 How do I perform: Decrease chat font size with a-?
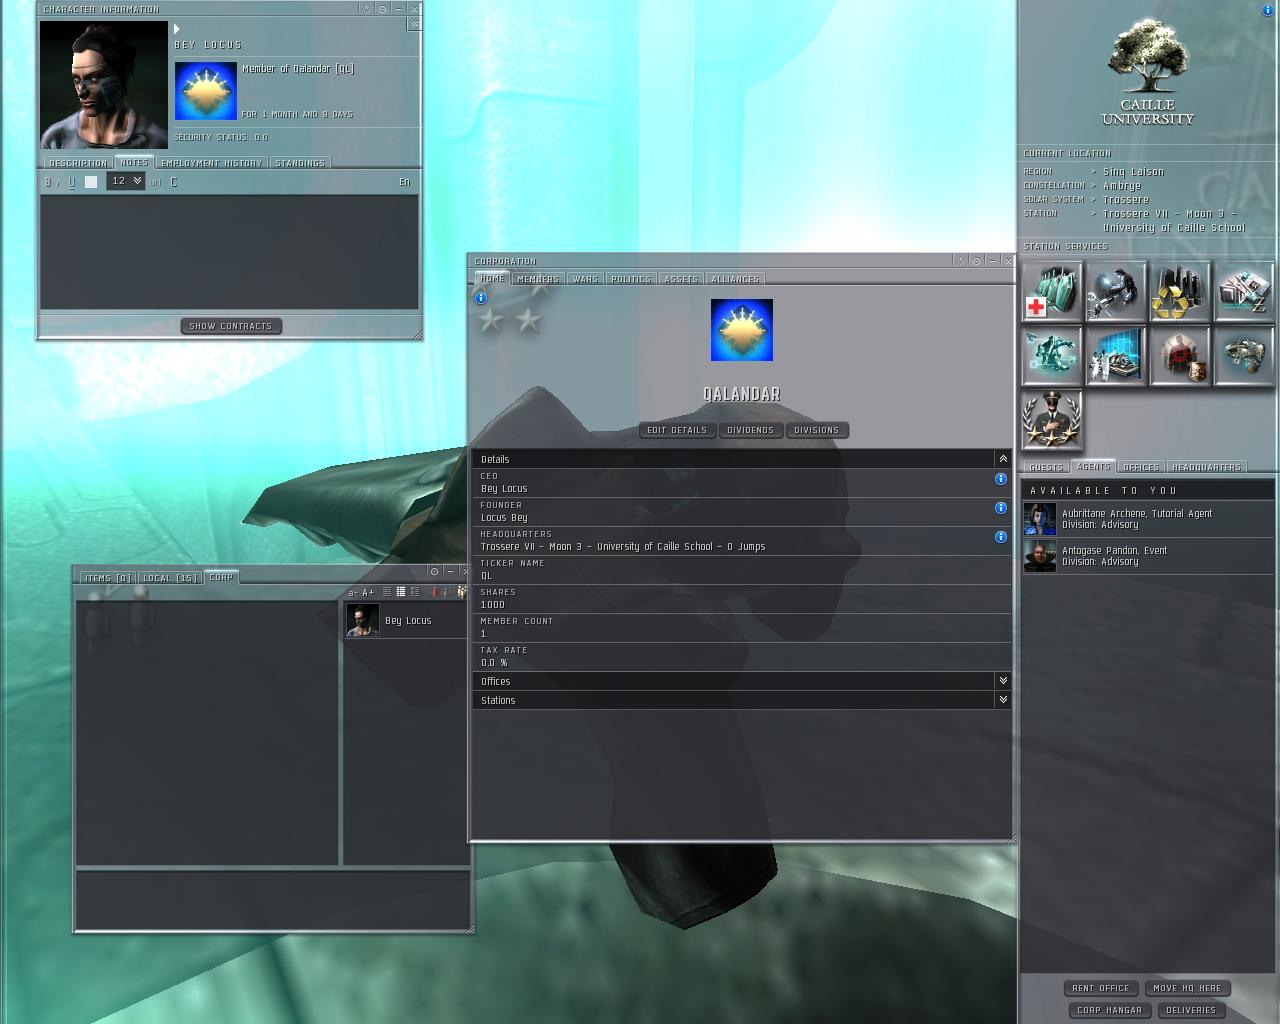[x=353, y=593]
